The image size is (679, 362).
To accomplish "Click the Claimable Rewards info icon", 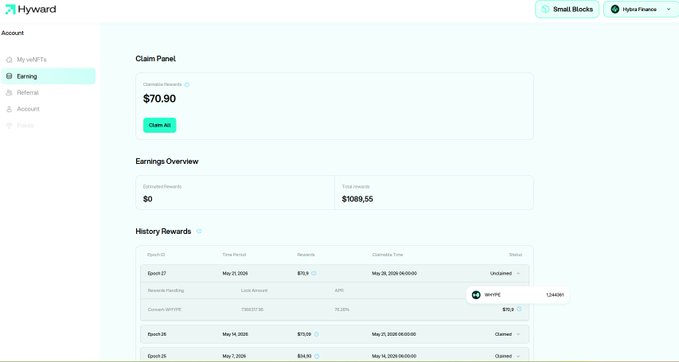I will [187, 85].
